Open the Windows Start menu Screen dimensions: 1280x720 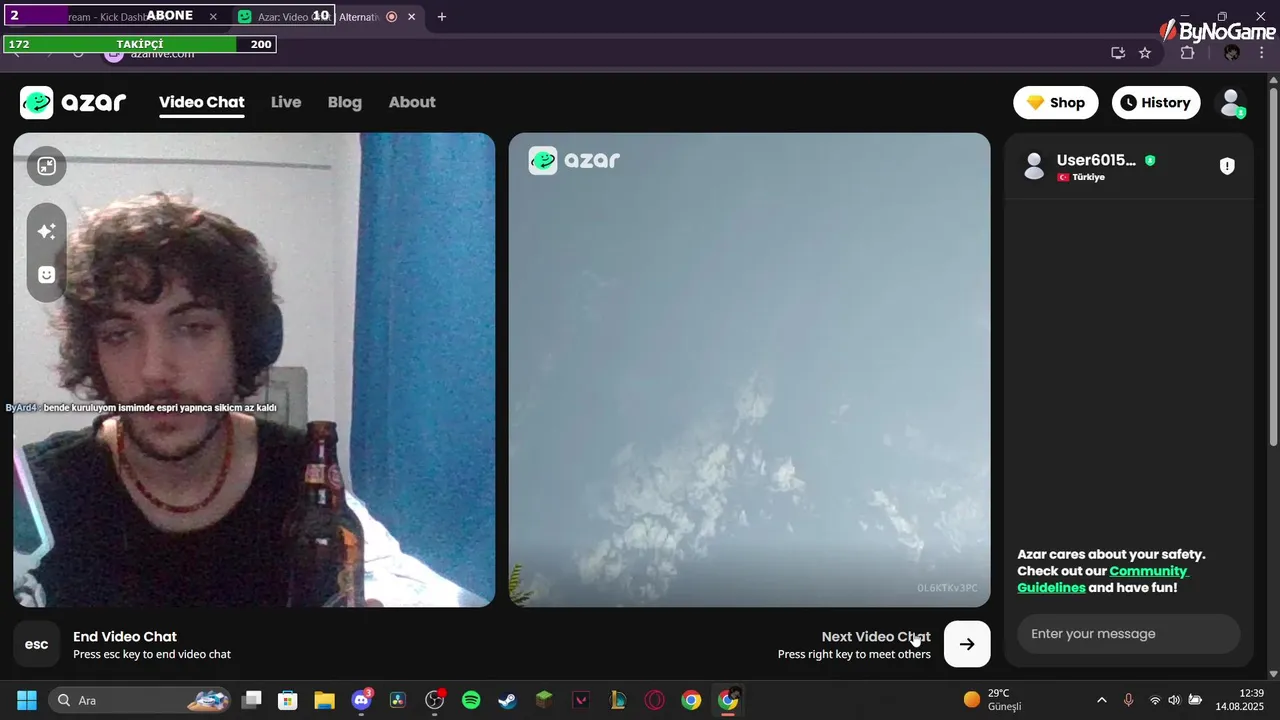click(27, 700)
